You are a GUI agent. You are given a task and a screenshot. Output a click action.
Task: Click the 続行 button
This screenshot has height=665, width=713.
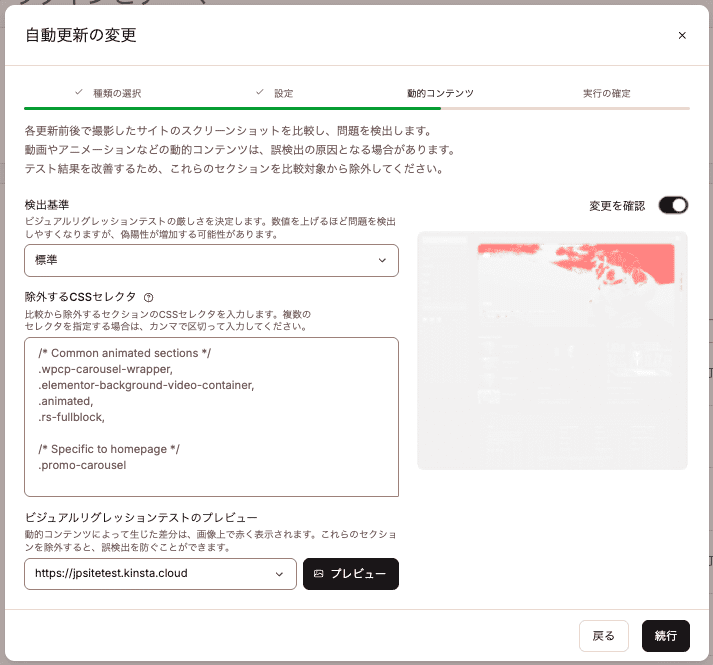click(x=666, y=635)
